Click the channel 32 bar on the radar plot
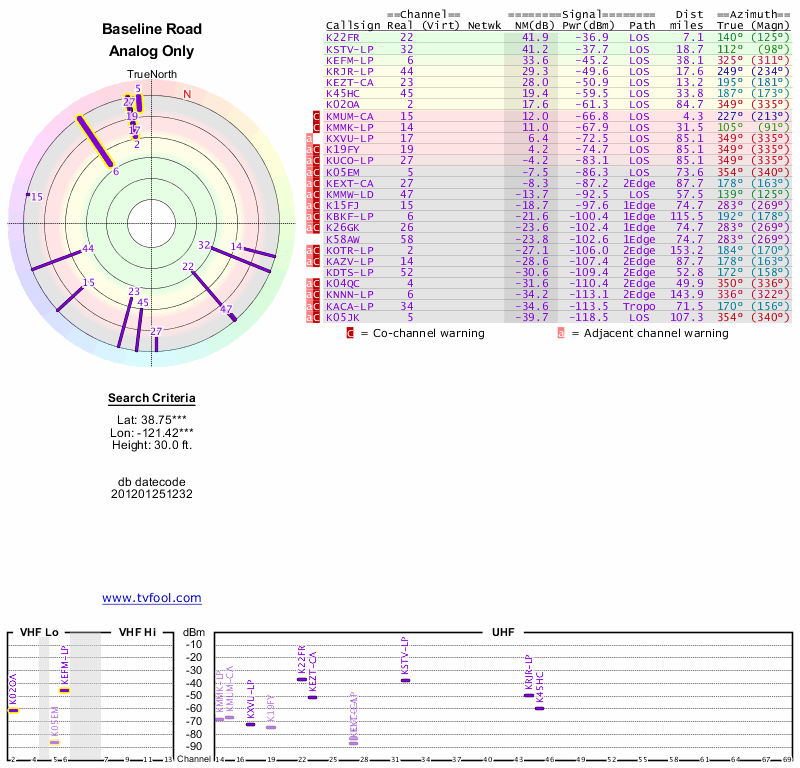 (240, 260)
